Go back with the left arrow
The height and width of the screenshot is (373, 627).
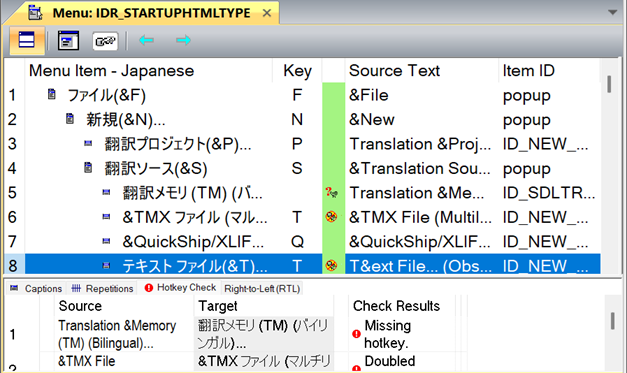click(x=146, y=40)
